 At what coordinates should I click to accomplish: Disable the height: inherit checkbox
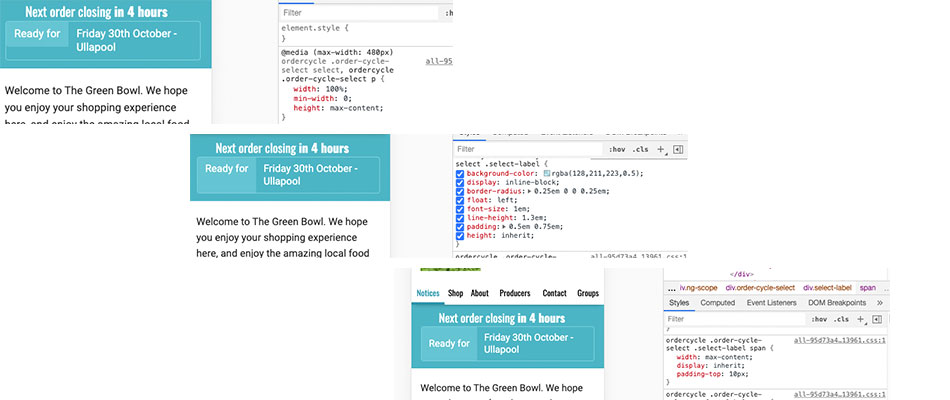[x=460, y=235]
